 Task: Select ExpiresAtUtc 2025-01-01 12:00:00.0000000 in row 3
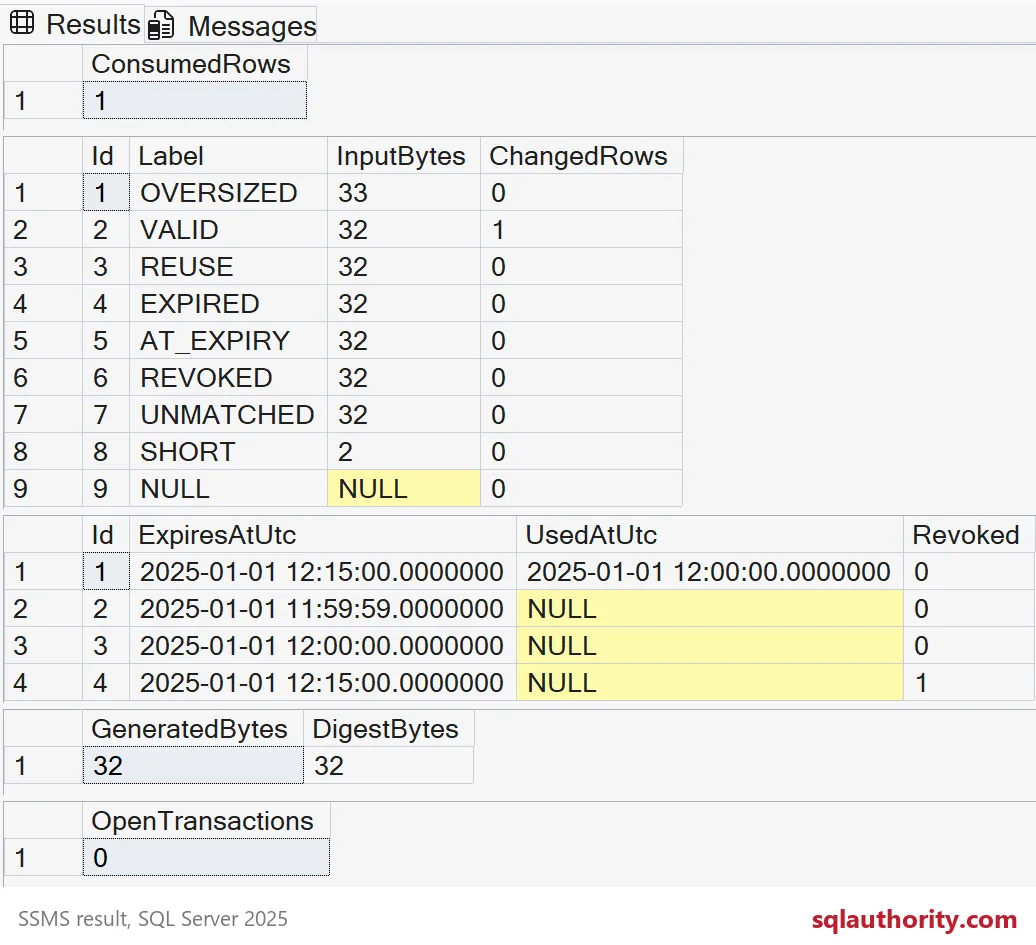tap(322, 646)
